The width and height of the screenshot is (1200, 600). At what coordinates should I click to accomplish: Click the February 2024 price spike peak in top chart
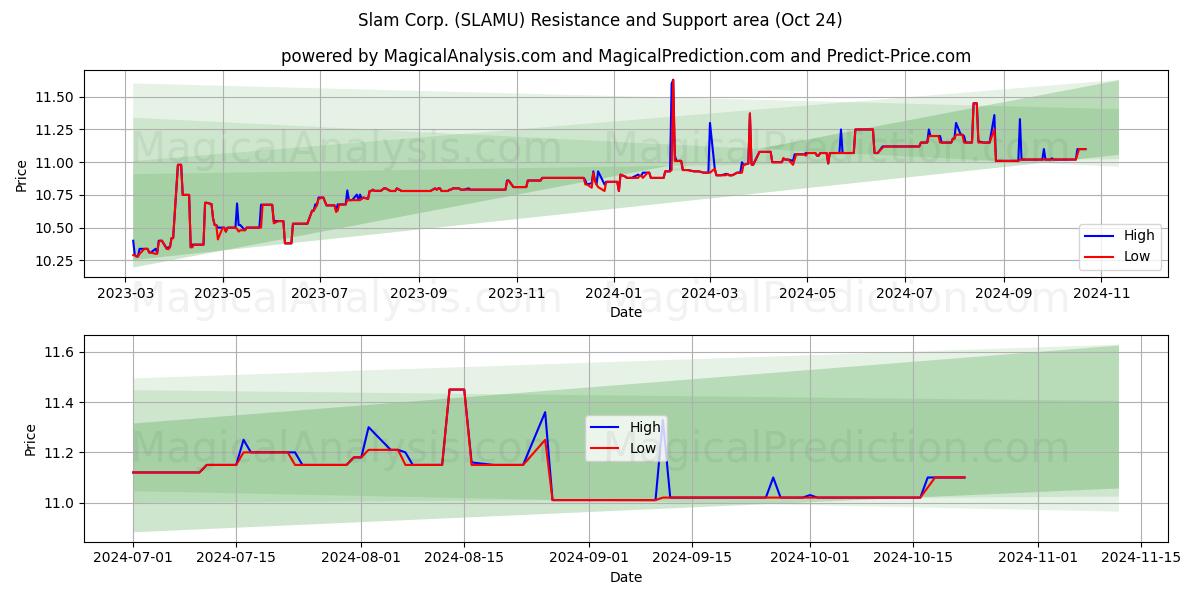coord(673,80)
